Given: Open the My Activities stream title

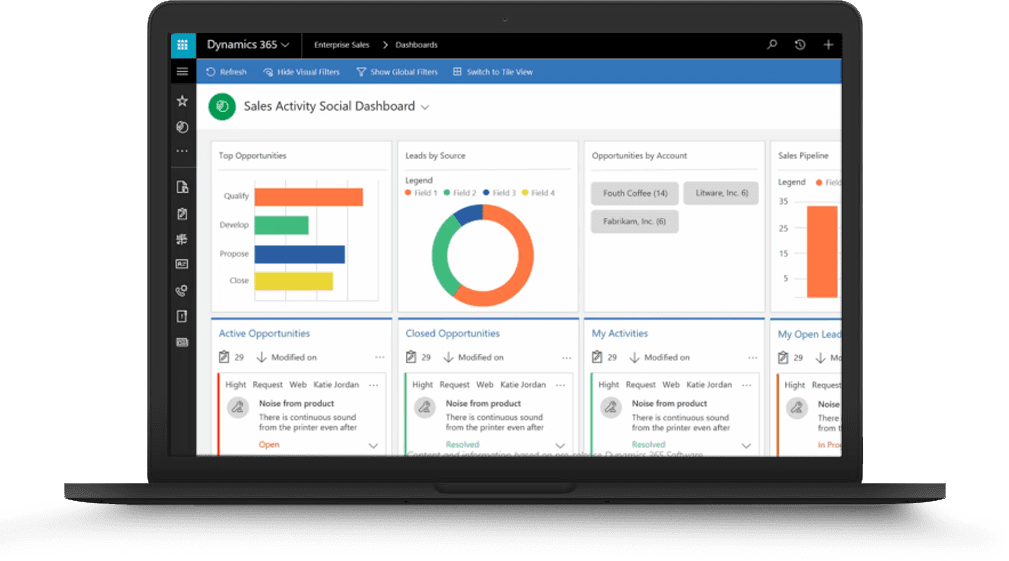Looking at the screenshot, I should (620, 333).
